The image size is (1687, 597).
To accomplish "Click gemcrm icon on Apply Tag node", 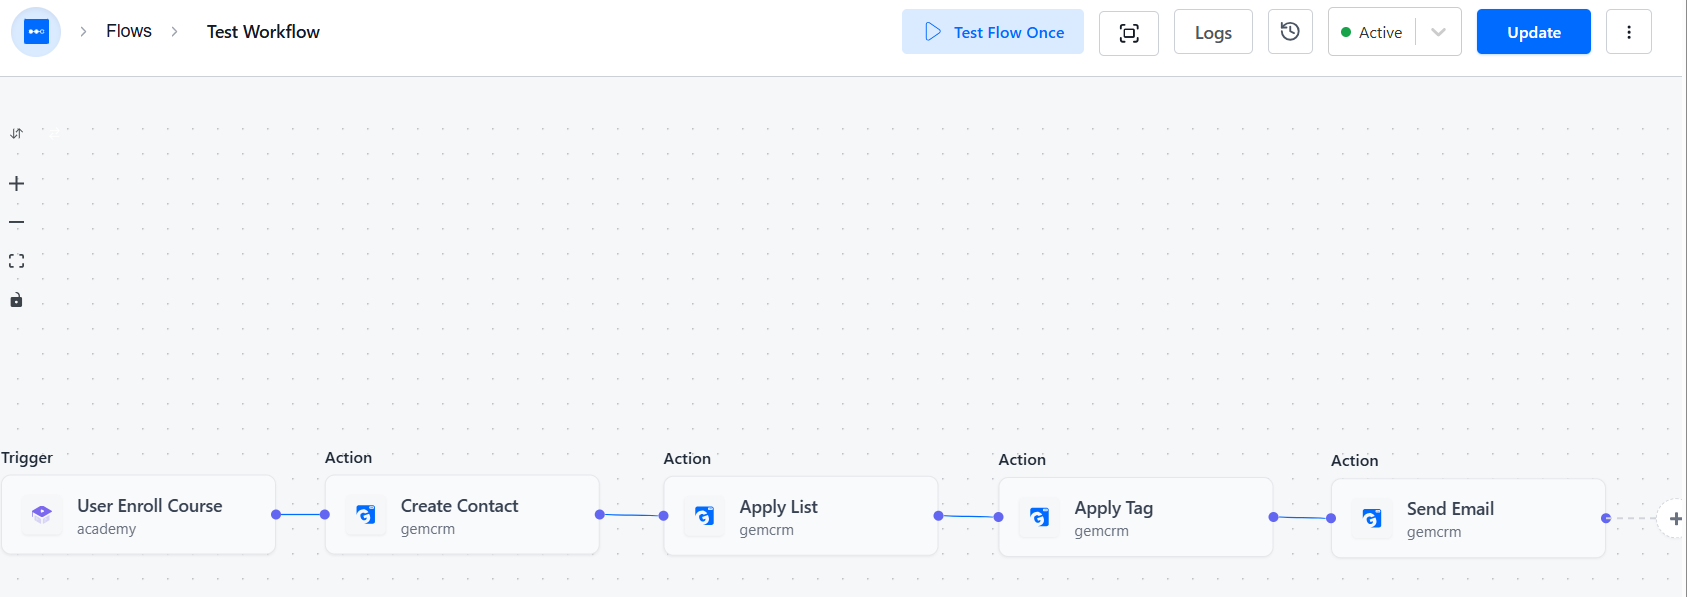I will (x=1040, y=516).
